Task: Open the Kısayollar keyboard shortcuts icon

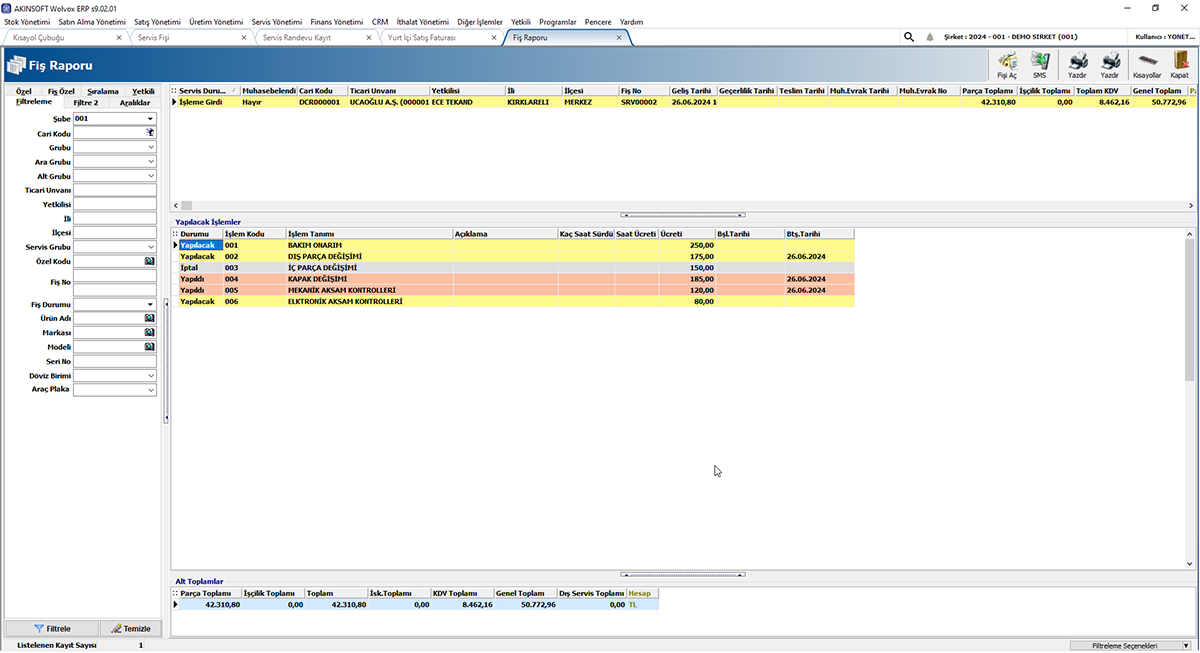Action: click(x=1146, y=64)
